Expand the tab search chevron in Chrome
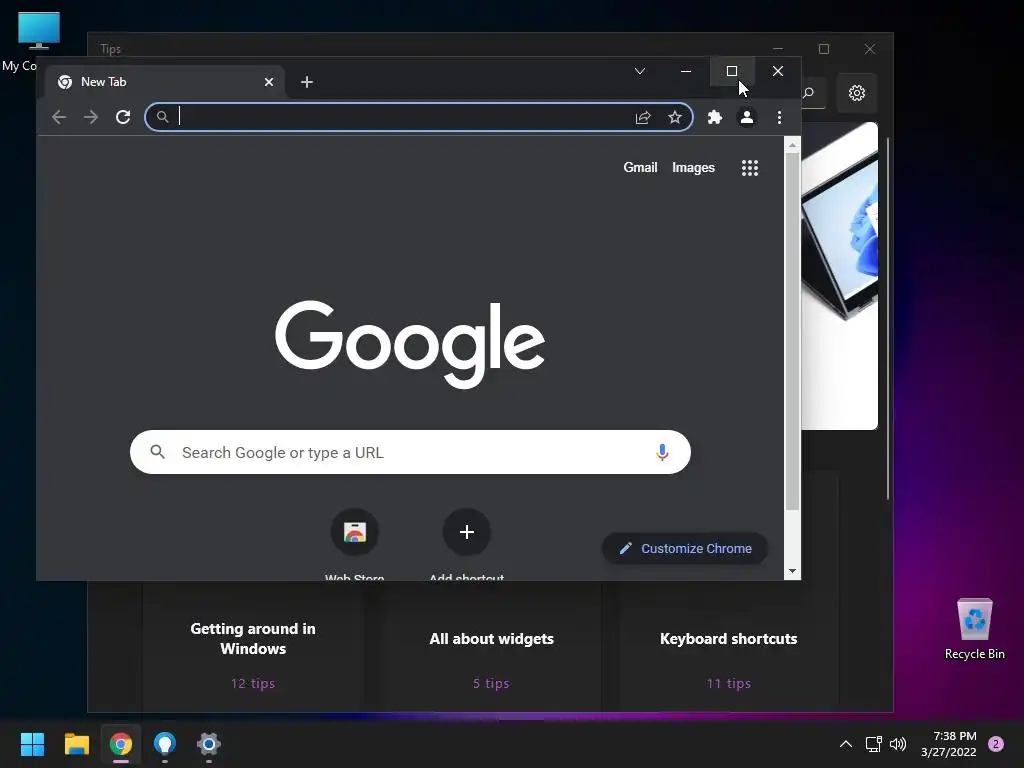This screenshot has height=768, width=1024. [x=640, y=71]
